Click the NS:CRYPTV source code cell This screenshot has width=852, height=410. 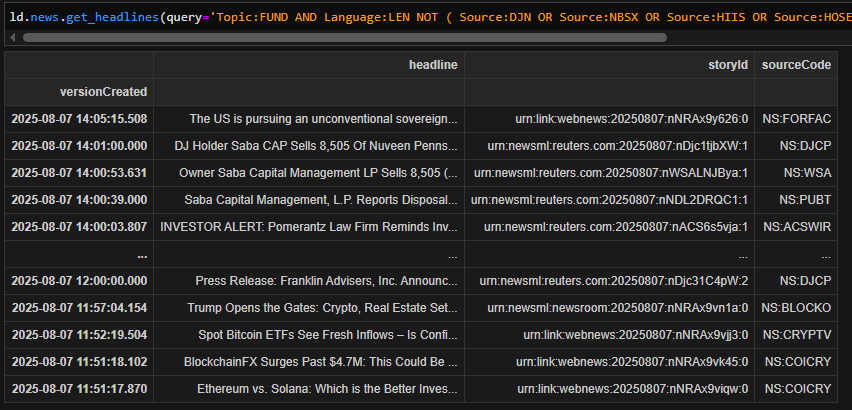click(x=797, y=335)
